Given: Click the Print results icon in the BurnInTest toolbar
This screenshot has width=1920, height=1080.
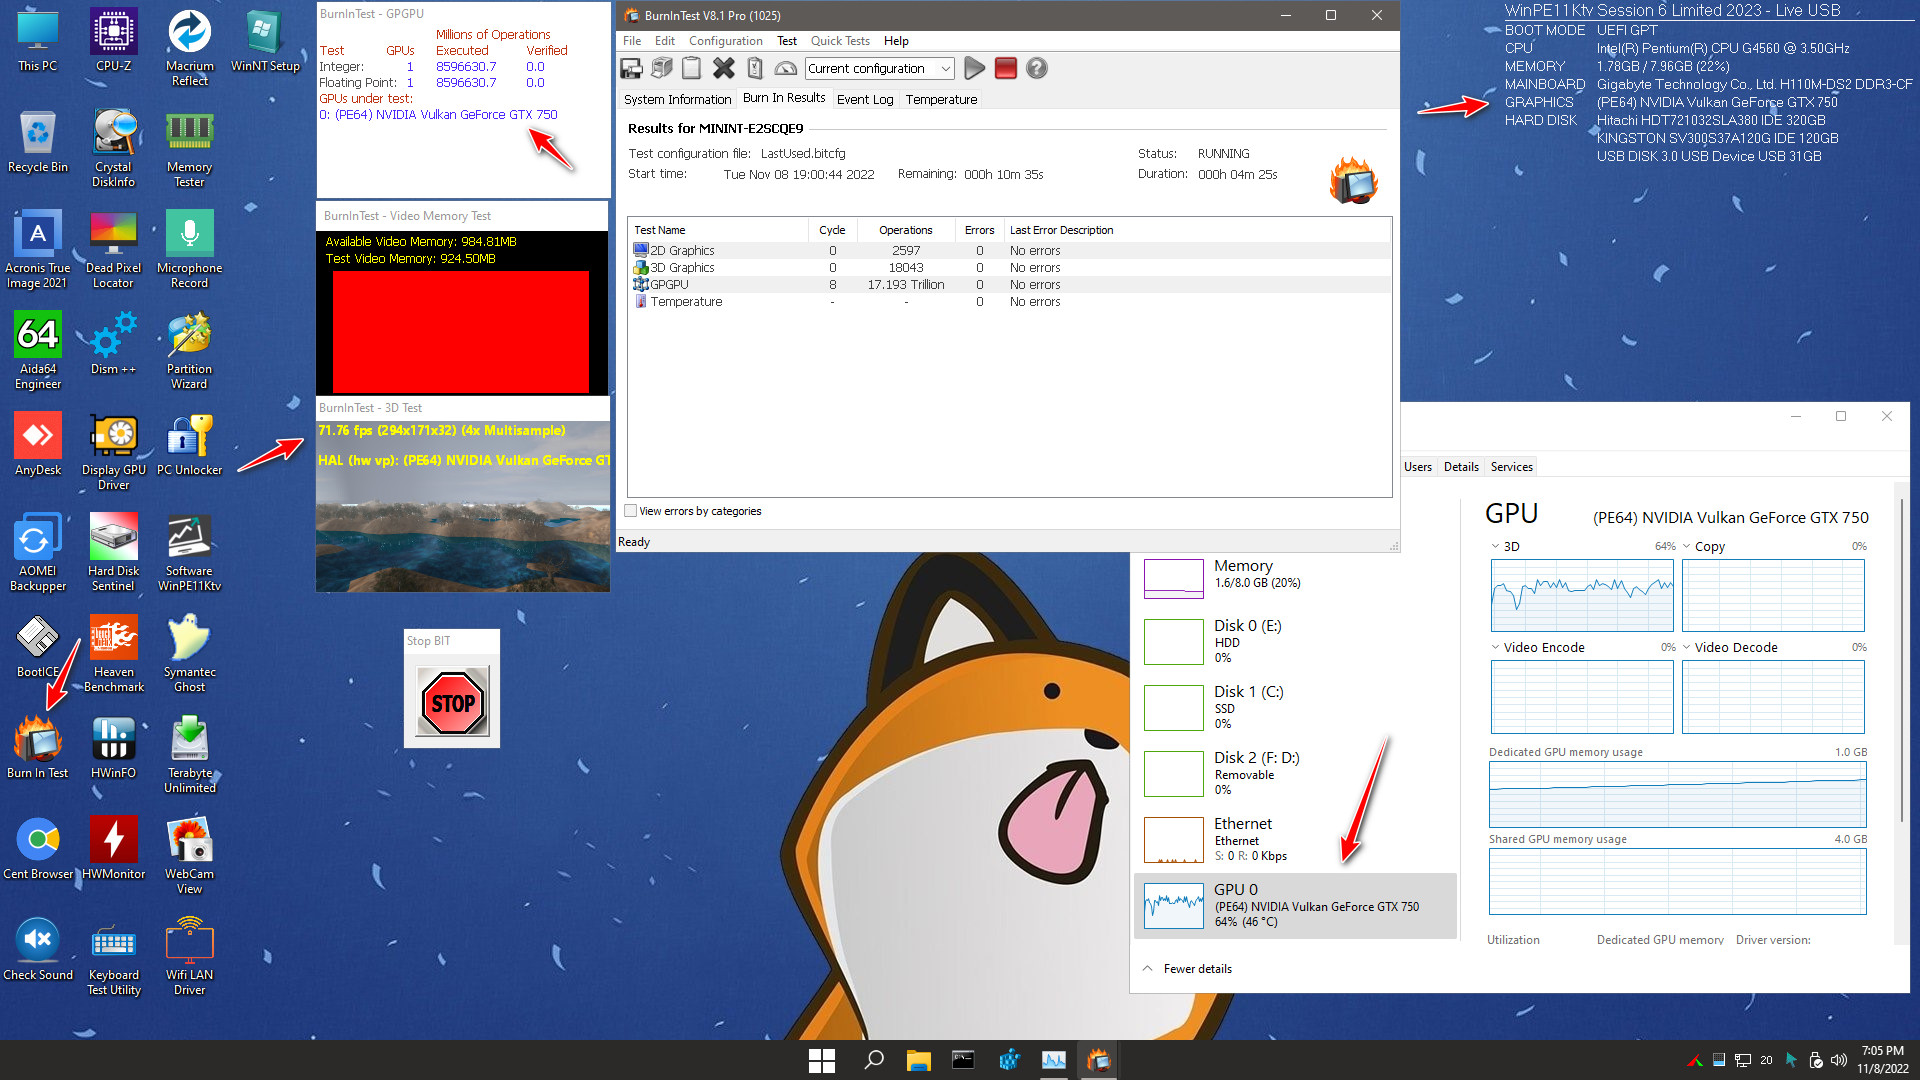Looking at the screenshot, I should [x=662, y=68].
